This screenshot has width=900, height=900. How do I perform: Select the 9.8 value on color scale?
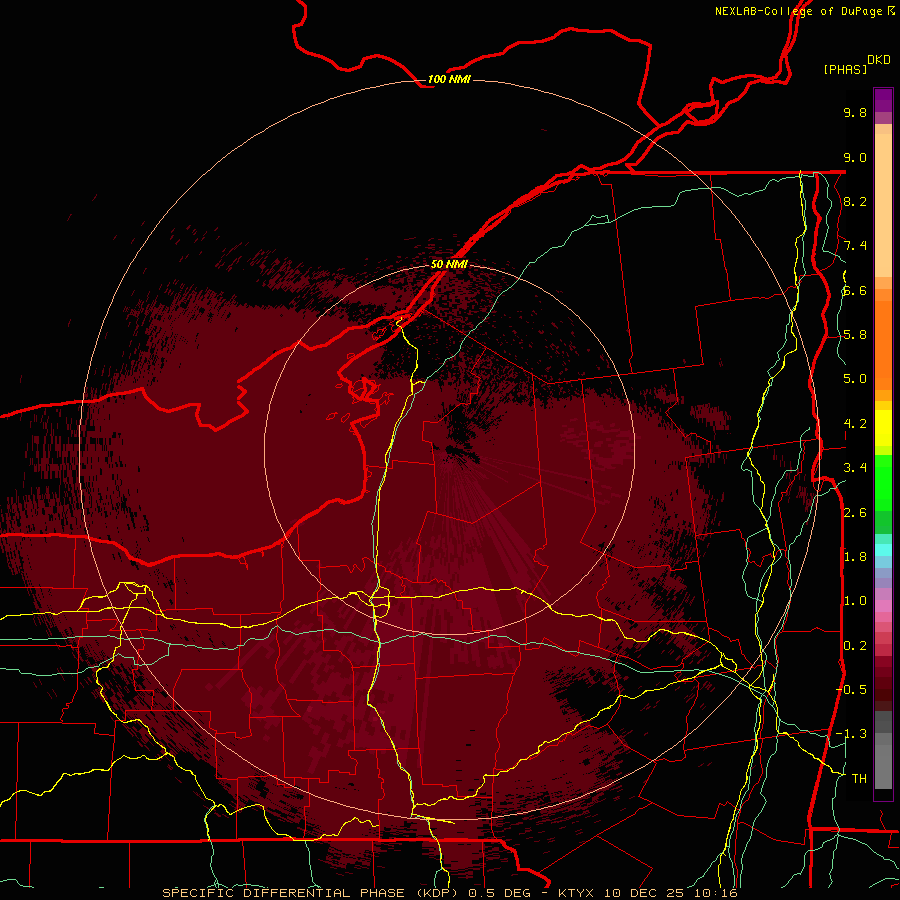pos(855,113)
